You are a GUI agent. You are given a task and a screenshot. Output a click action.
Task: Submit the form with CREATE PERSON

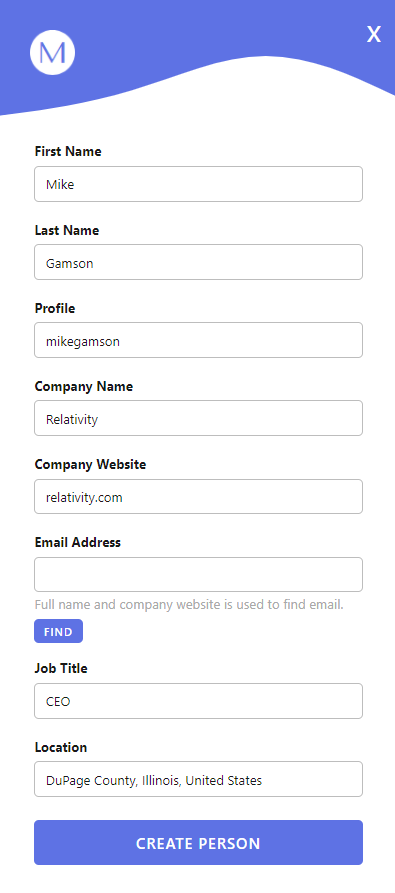coord(198,842)
